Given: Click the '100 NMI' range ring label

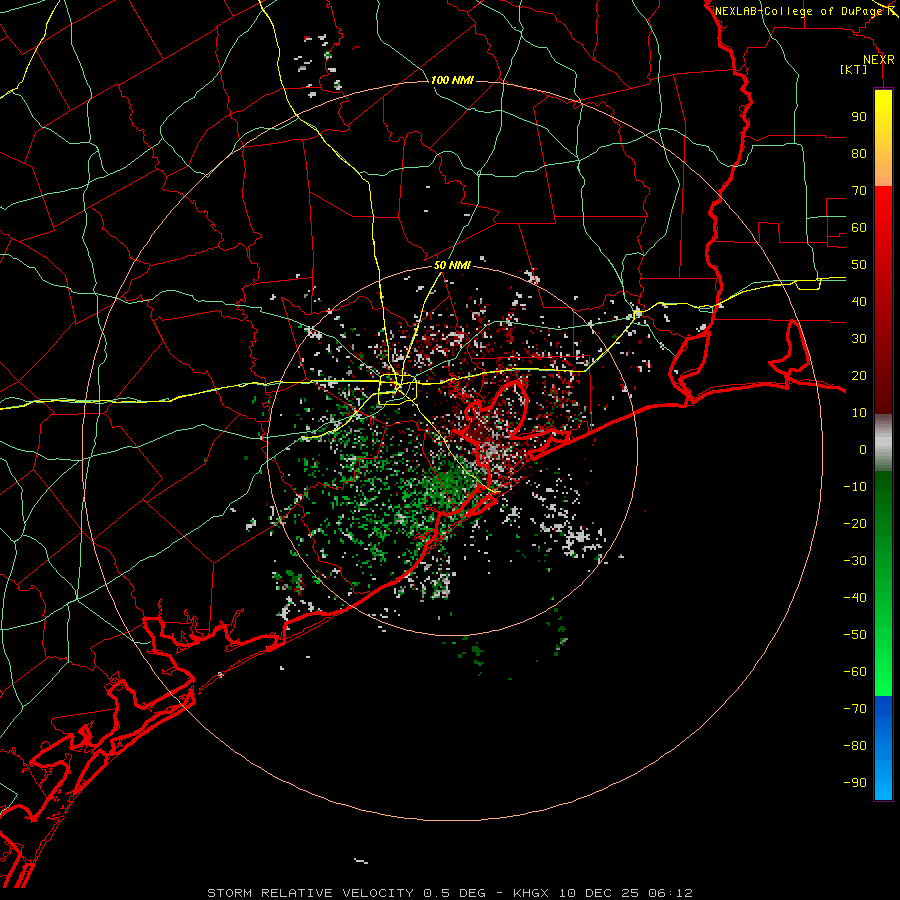Looking at the screenshot, I should click(x=452, y=80).
